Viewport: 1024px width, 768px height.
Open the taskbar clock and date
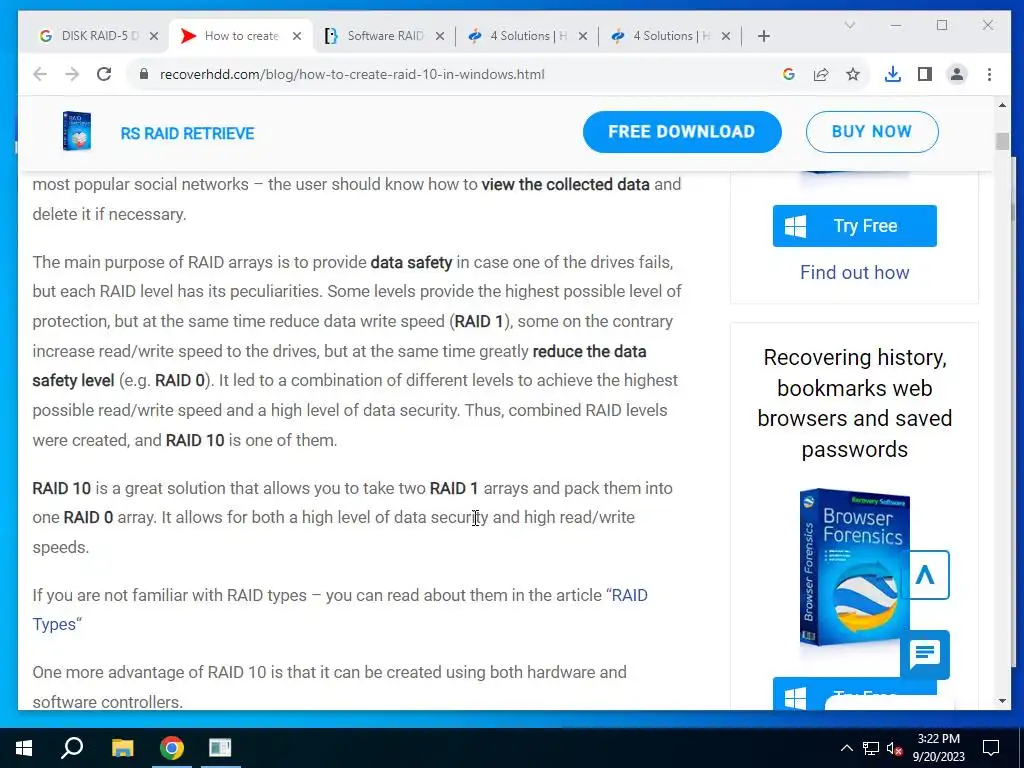click(x=938, y=748)
